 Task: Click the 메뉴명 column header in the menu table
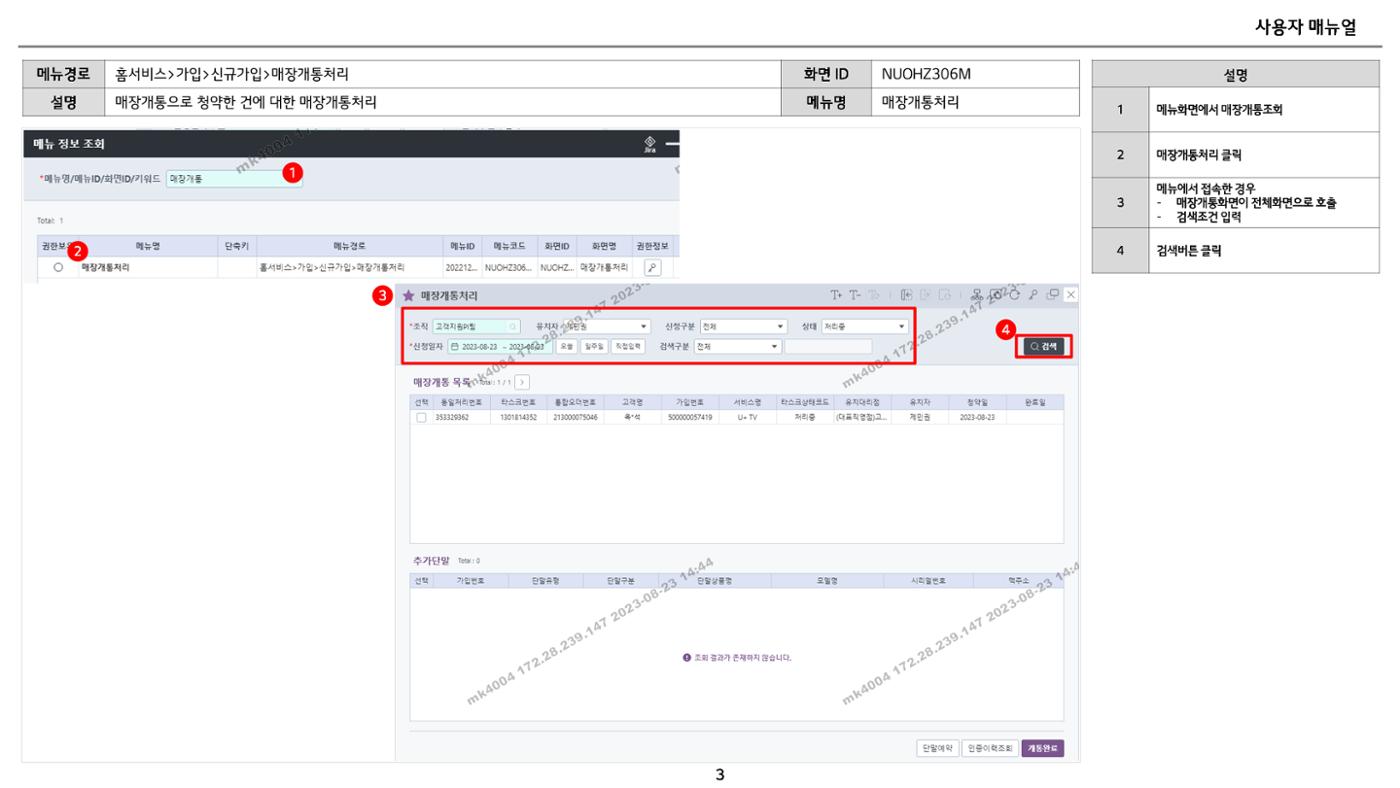point(148,245)
